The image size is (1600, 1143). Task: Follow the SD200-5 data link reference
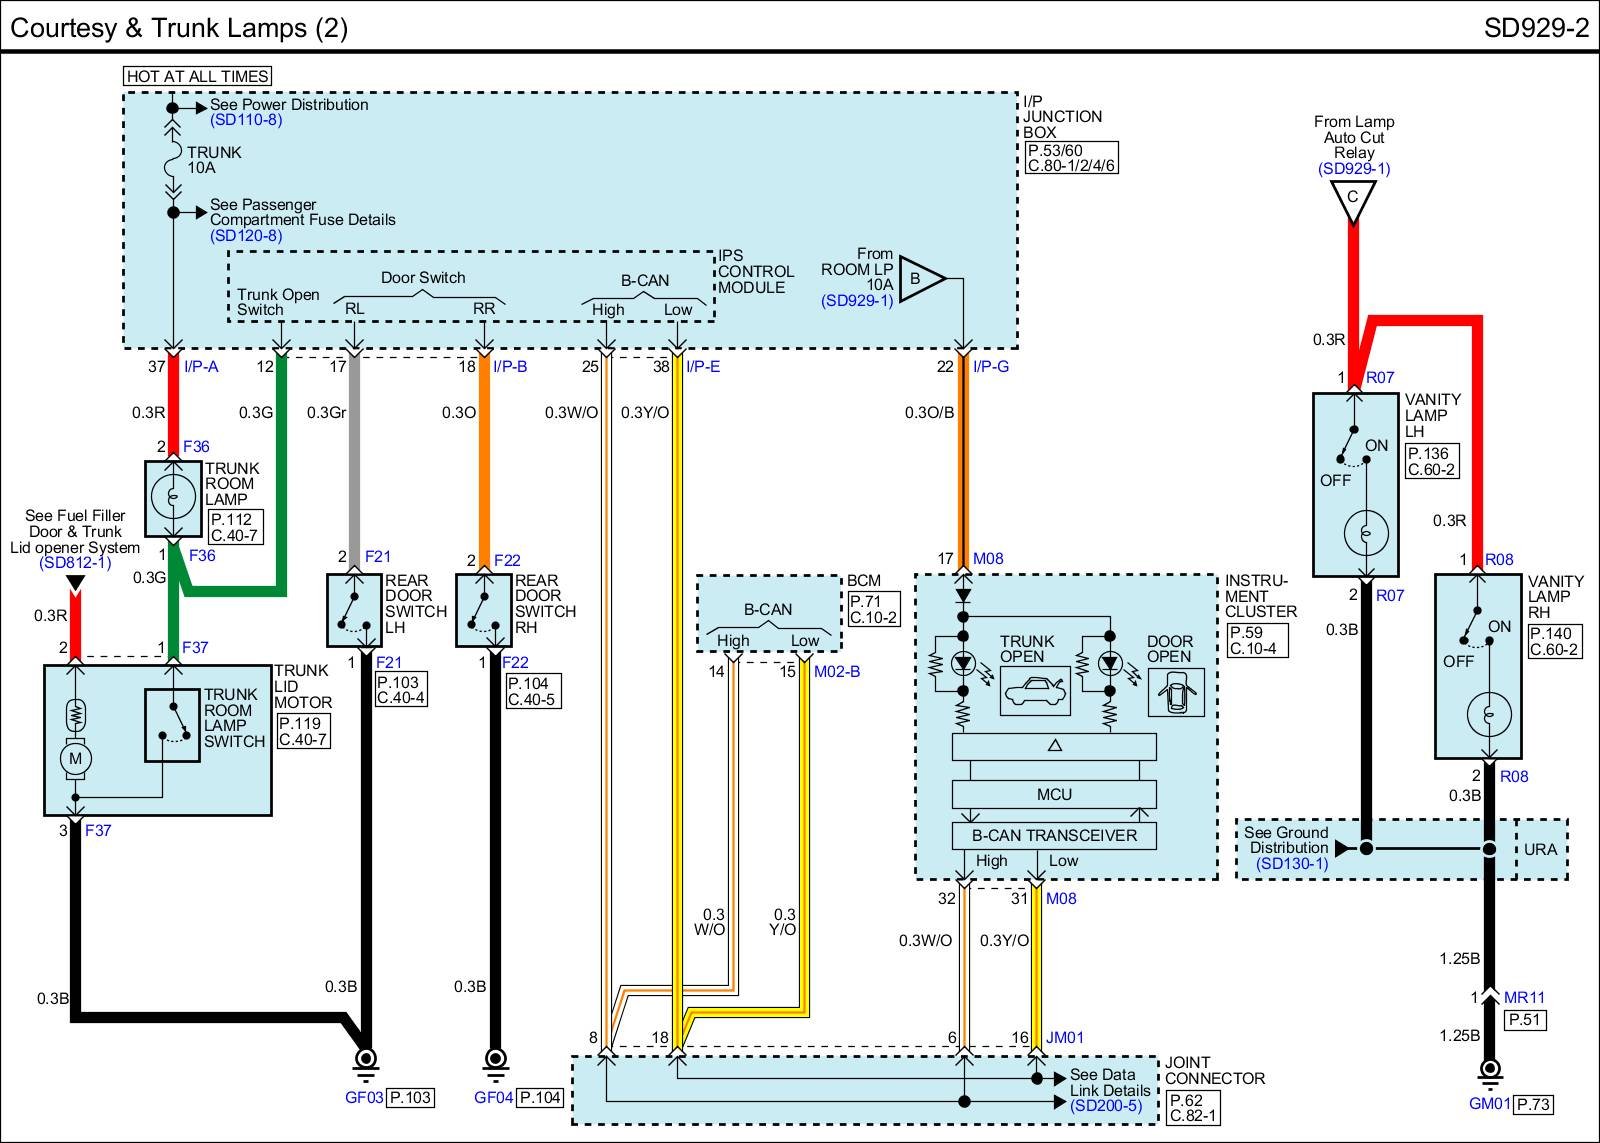click(1105, 1106)
